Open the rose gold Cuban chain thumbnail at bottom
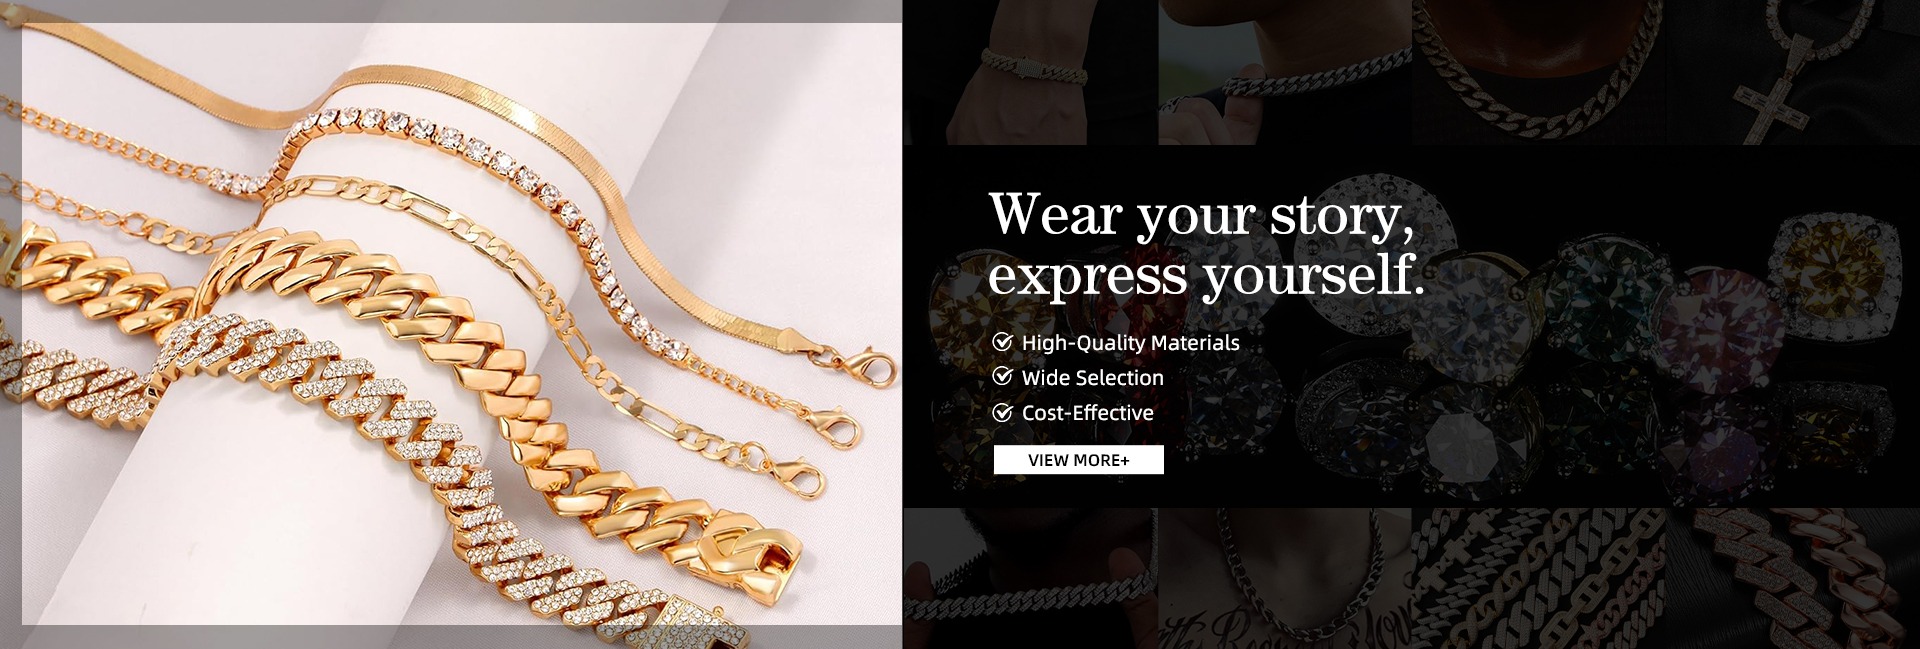The width and height of the screenshot is (1920, 649). (x=1792, y=578)
